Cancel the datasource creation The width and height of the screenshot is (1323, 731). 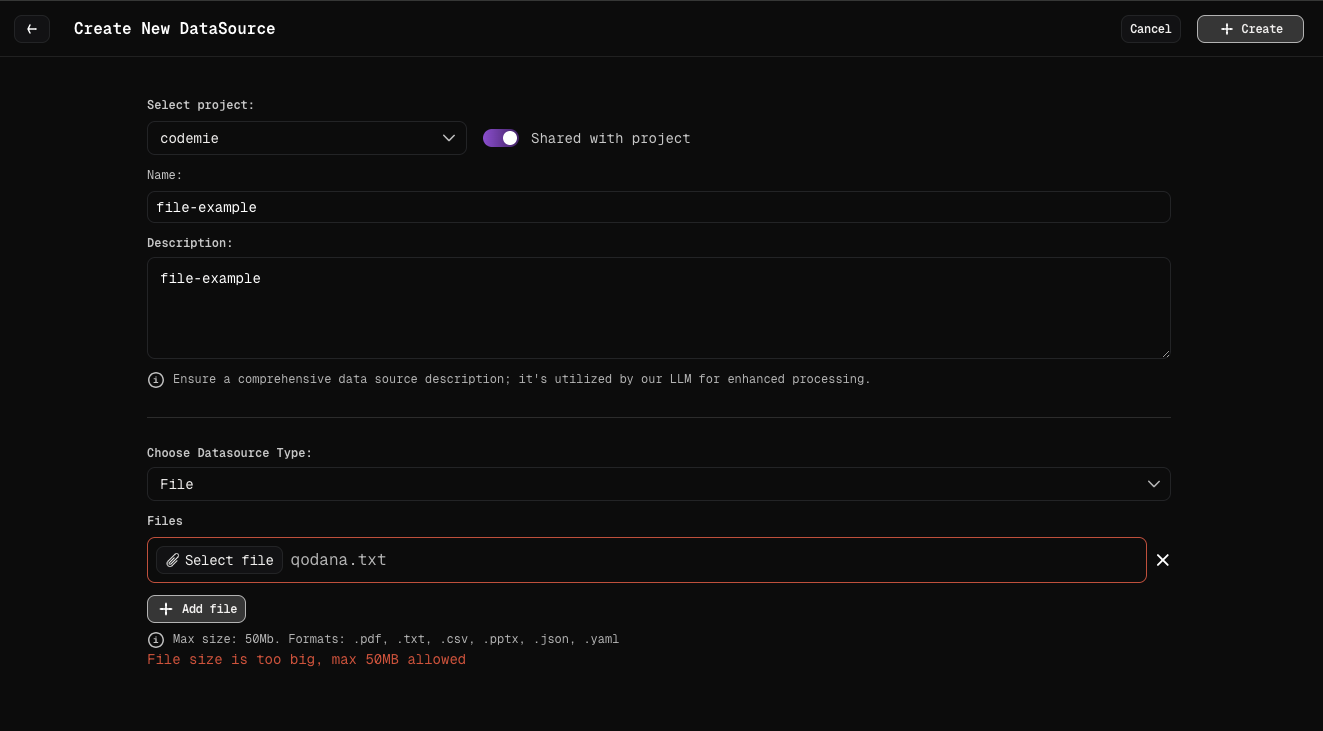click(x=1150, y=29)
